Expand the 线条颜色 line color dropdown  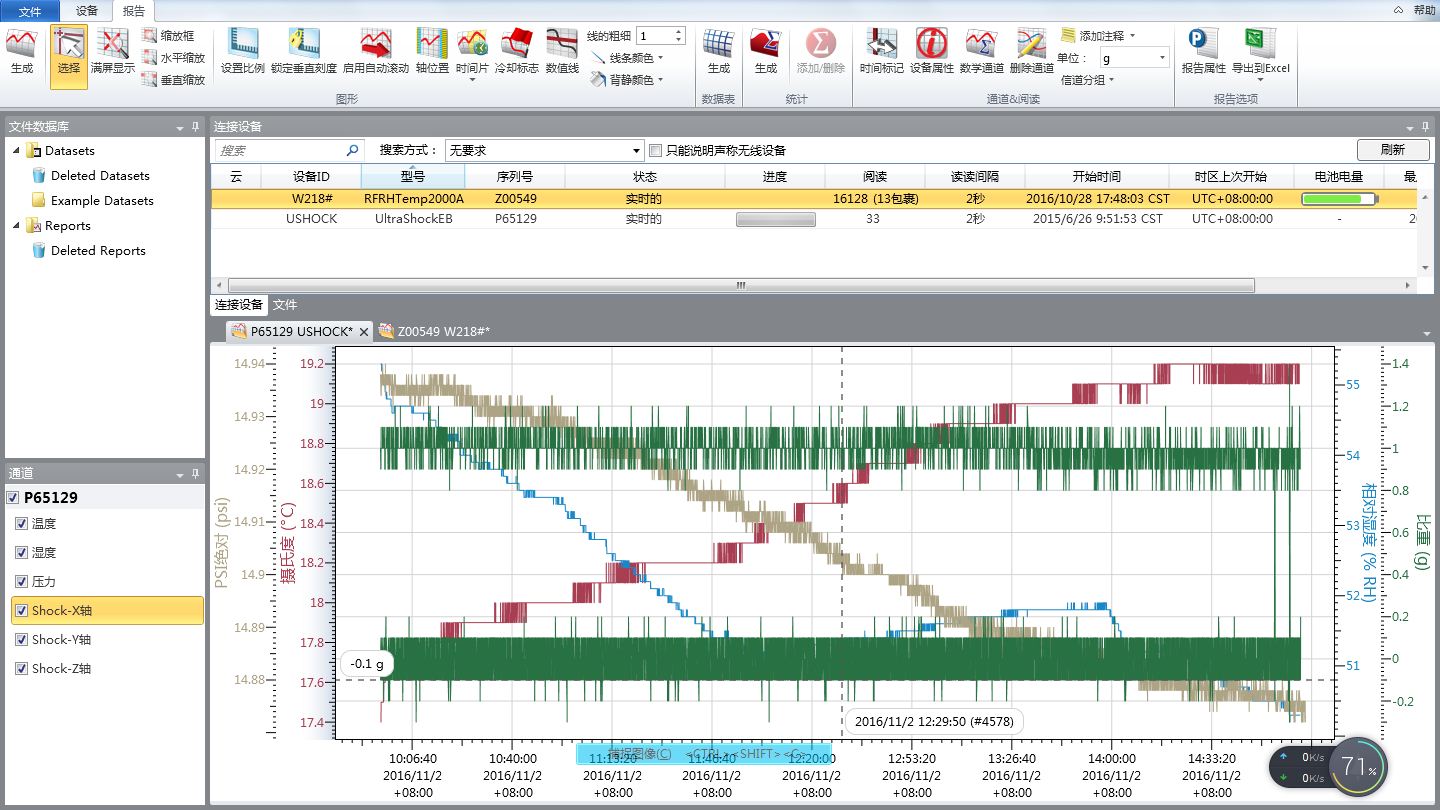coord(661,58)
